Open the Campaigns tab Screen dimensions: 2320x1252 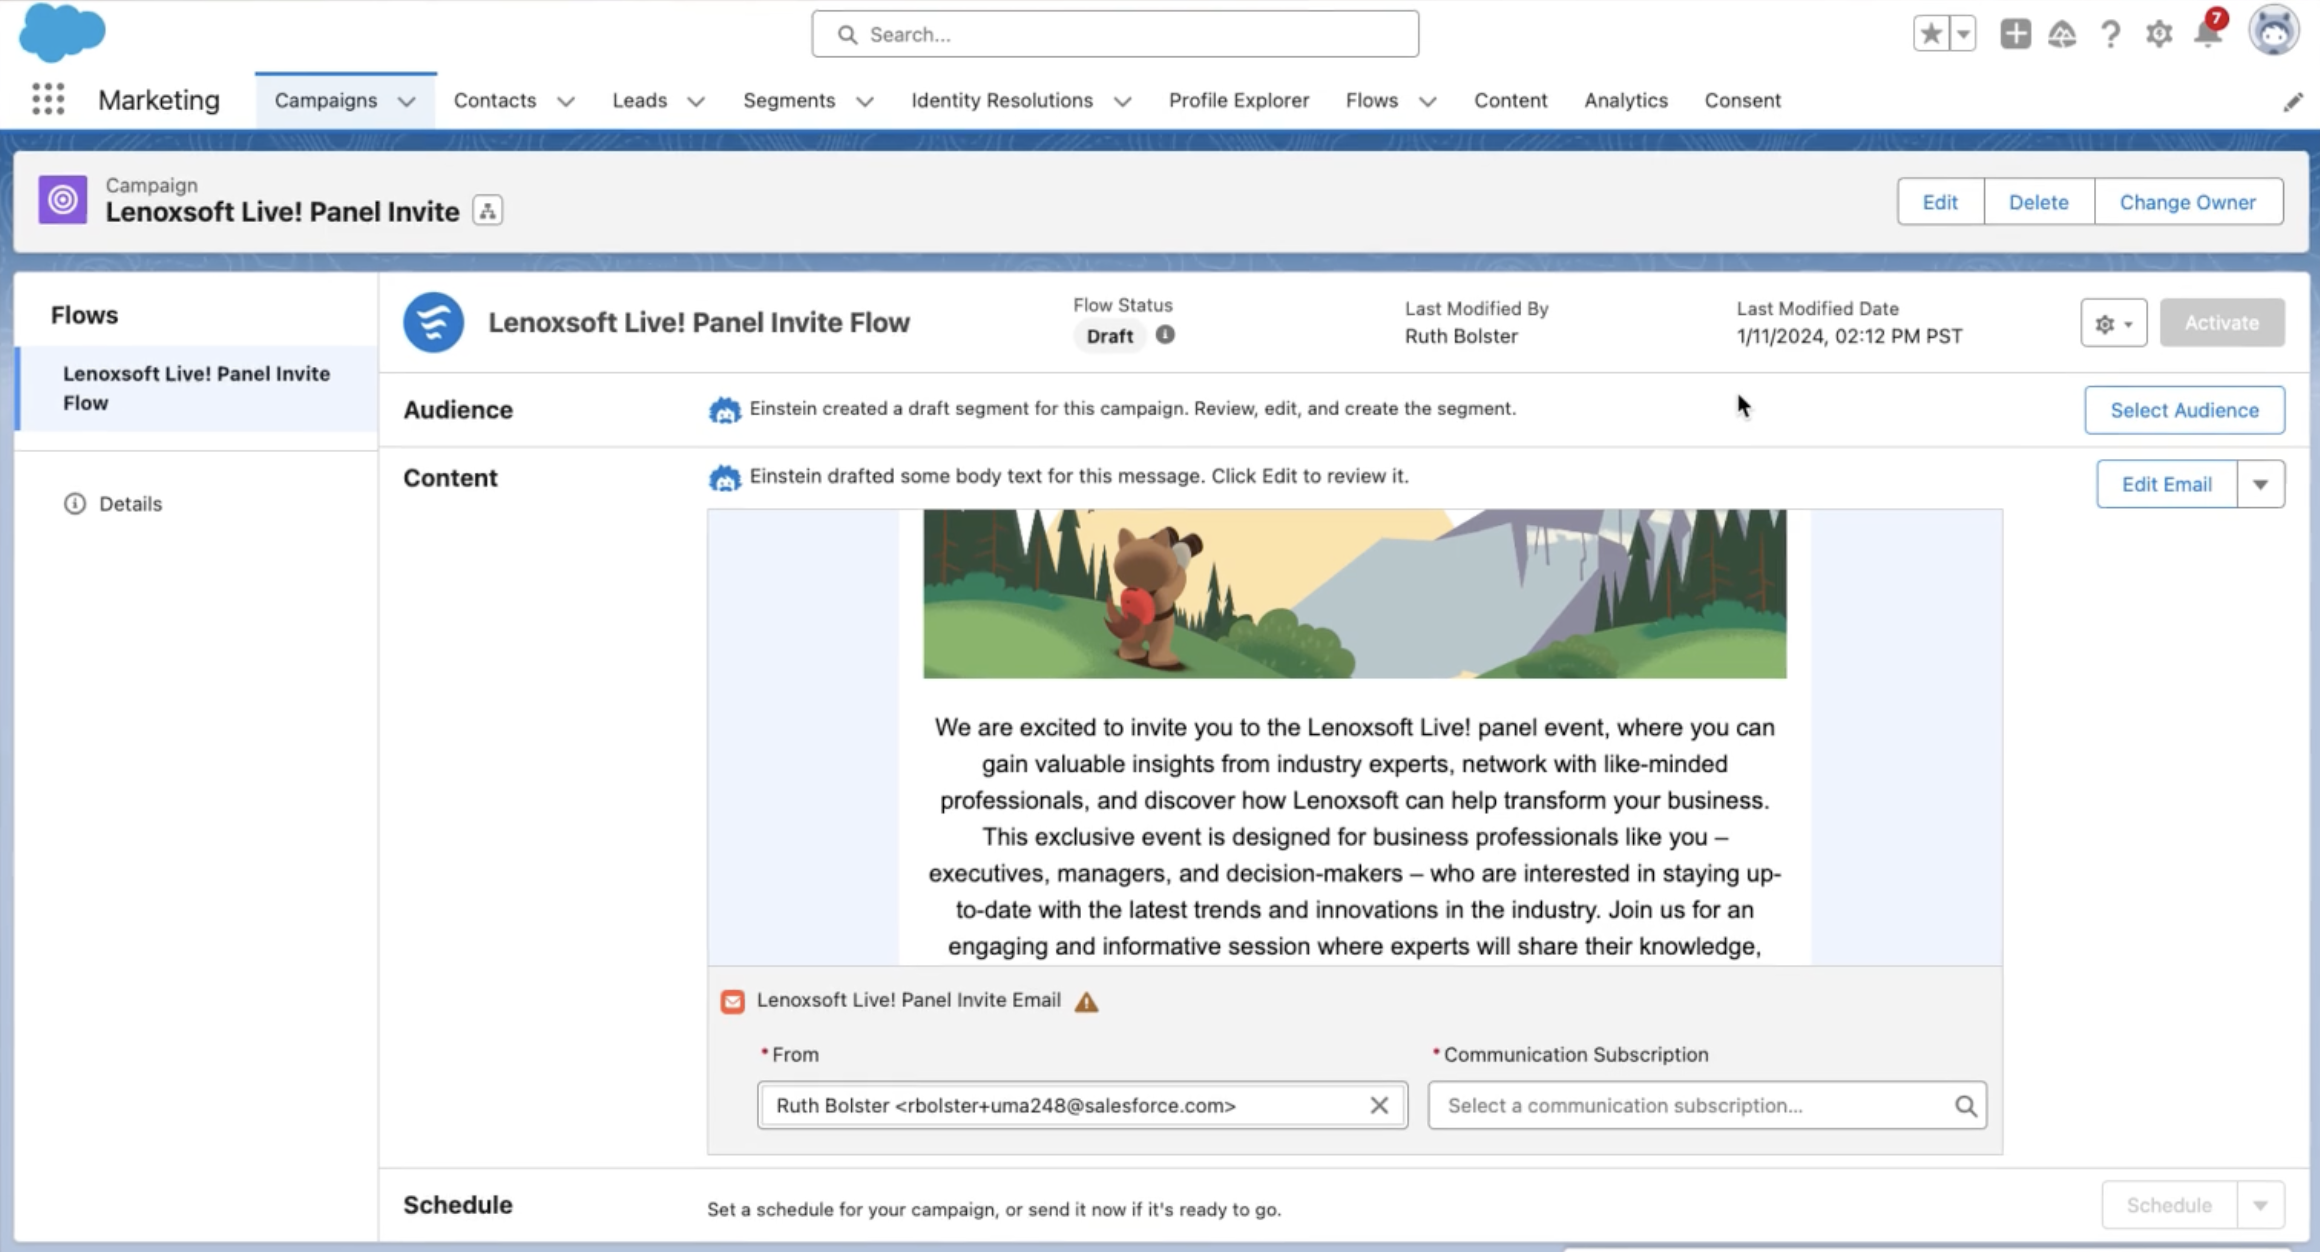tap(326, 100)
